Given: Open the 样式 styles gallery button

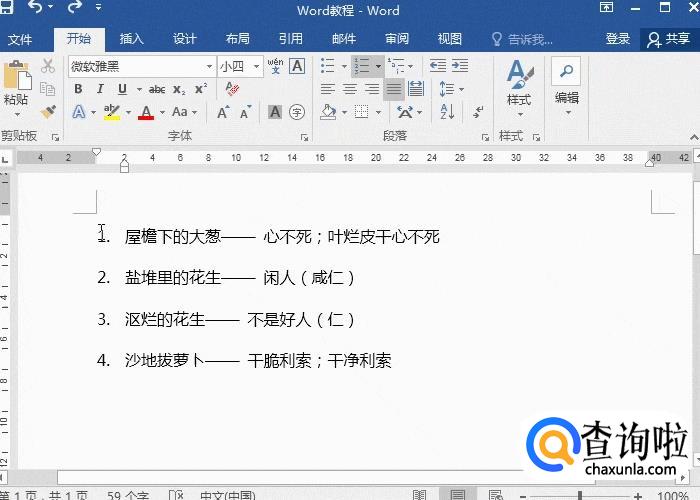Looking at the screenshot, I should 519,88.
